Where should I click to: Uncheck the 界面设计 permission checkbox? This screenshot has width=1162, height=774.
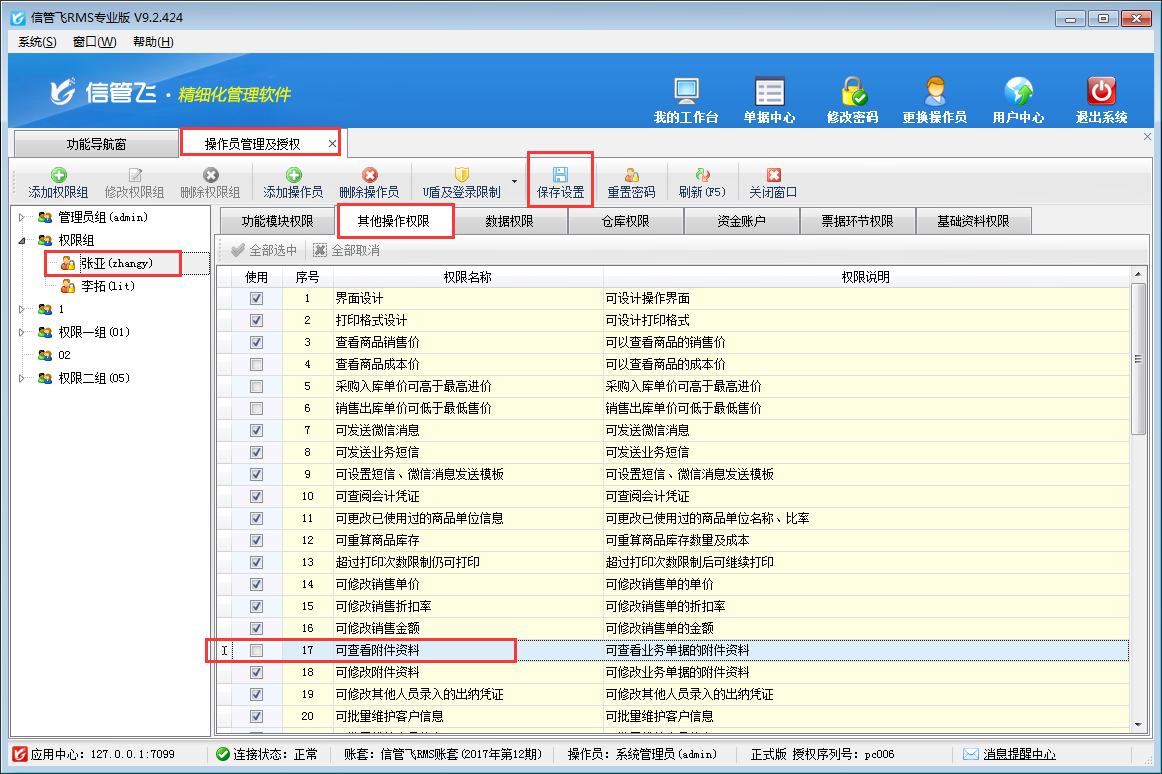coord(257,299)
